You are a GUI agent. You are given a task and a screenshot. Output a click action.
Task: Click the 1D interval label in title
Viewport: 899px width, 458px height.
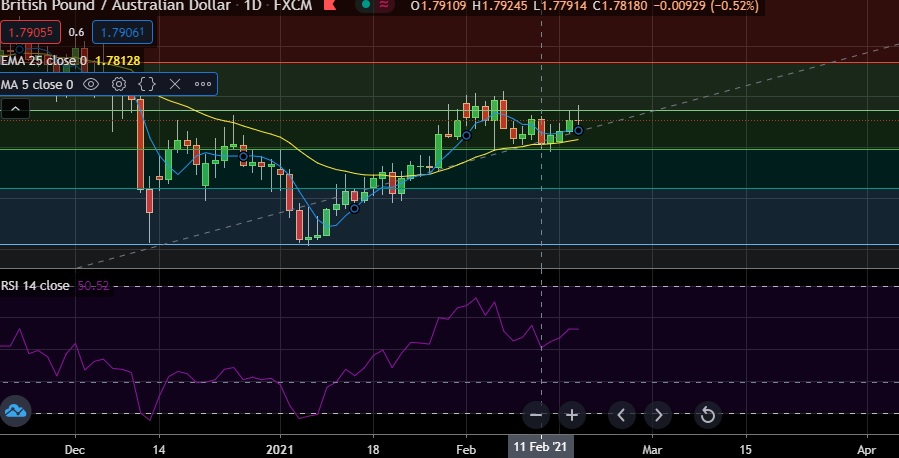(x=252, y=6)
